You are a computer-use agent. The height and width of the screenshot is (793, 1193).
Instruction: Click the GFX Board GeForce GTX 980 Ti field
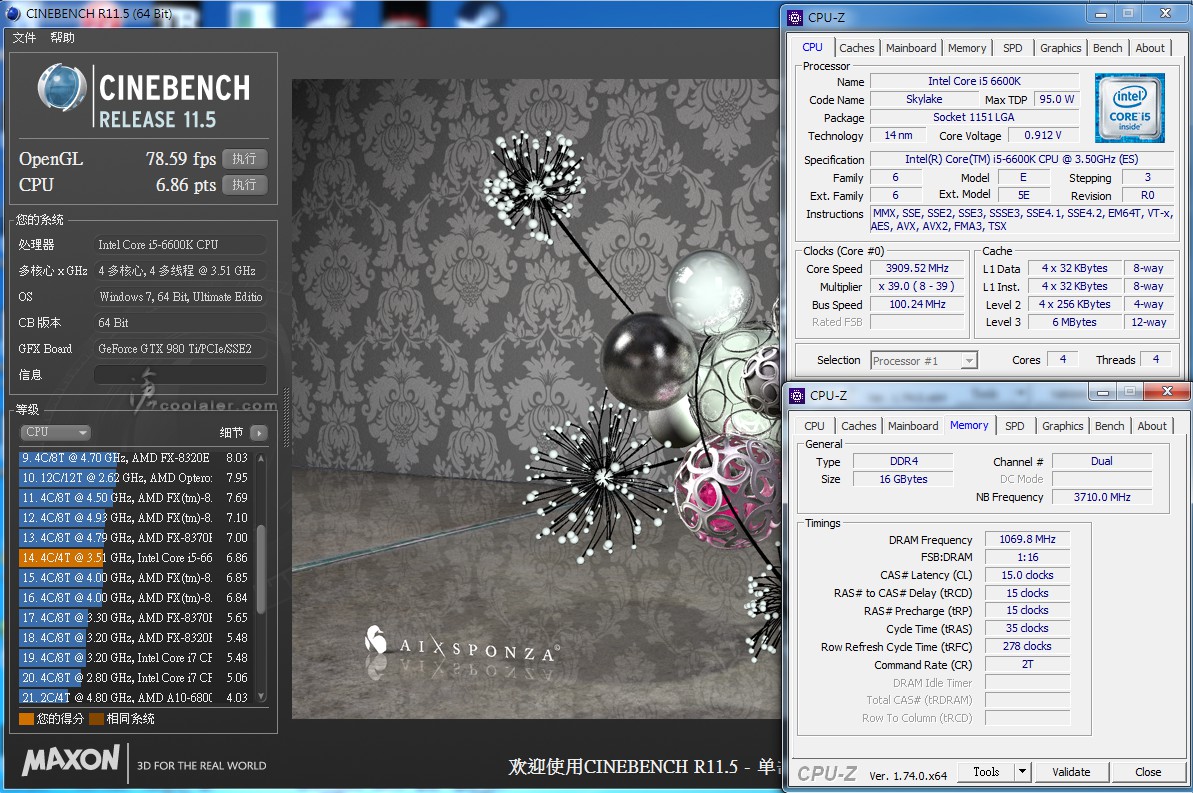[180, 349]
